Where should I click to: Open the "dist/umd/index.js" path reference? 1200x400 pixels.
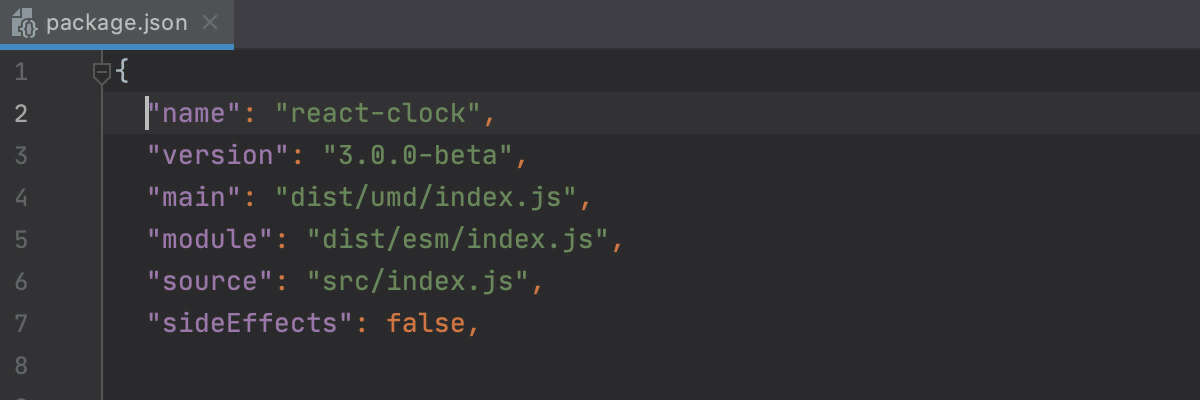(426, 197)
